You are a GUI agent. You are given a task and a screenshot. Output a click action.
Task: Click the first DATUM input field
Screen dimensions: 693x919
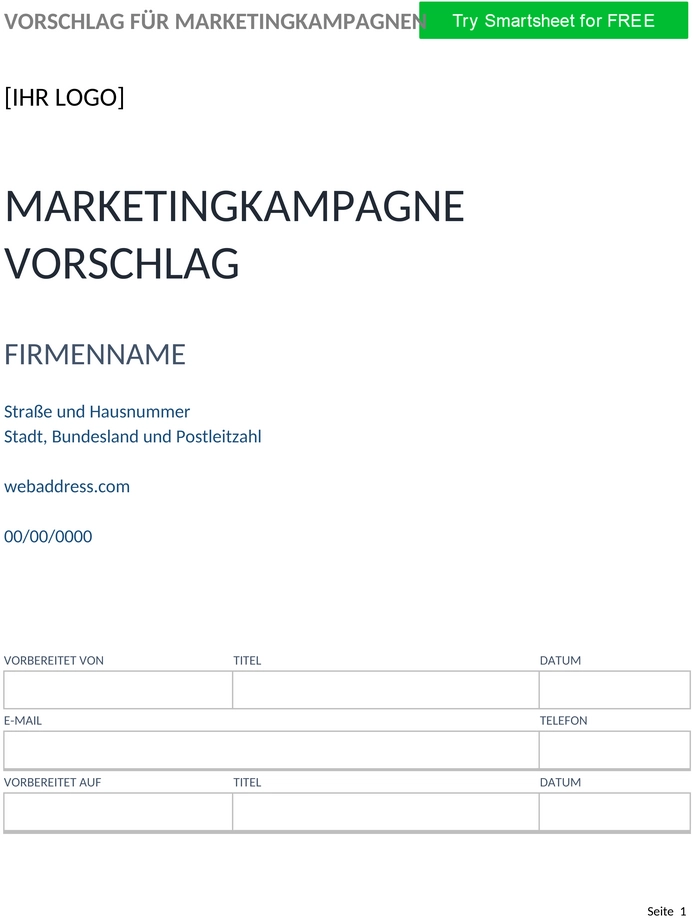tap(614, 690)
